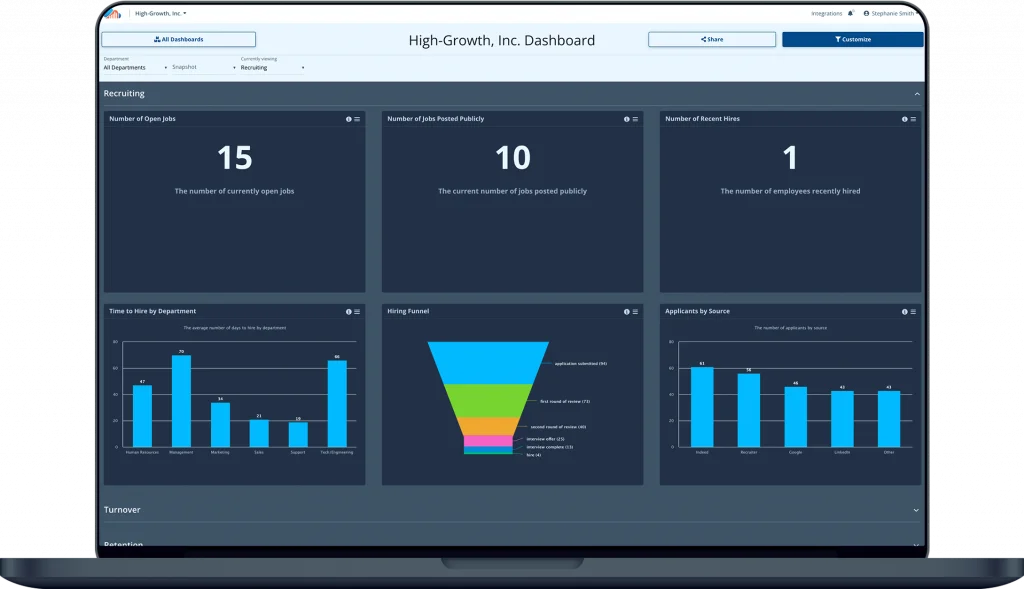Viewport: 1024px width, 589px height.
Task: Open the menu icon on Number of Open Jobs
Action: point(357,119)
